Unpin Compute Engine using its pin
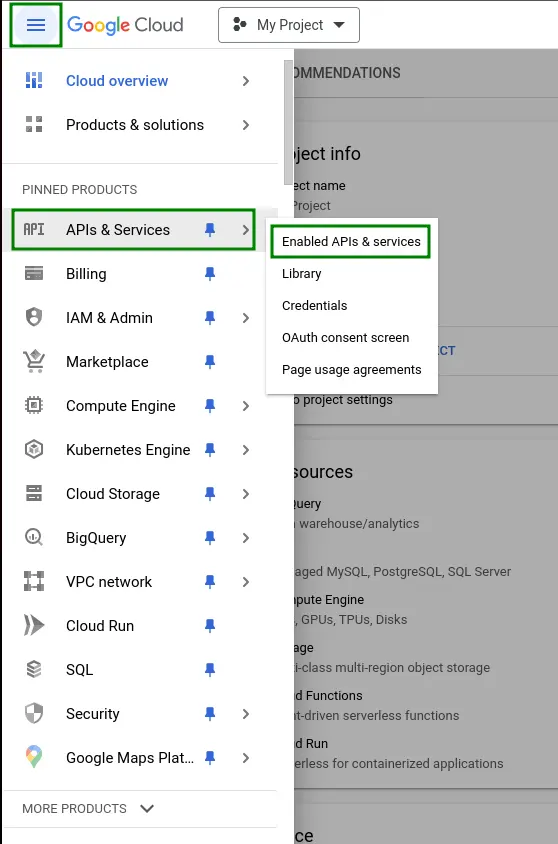 pos(210,406)
